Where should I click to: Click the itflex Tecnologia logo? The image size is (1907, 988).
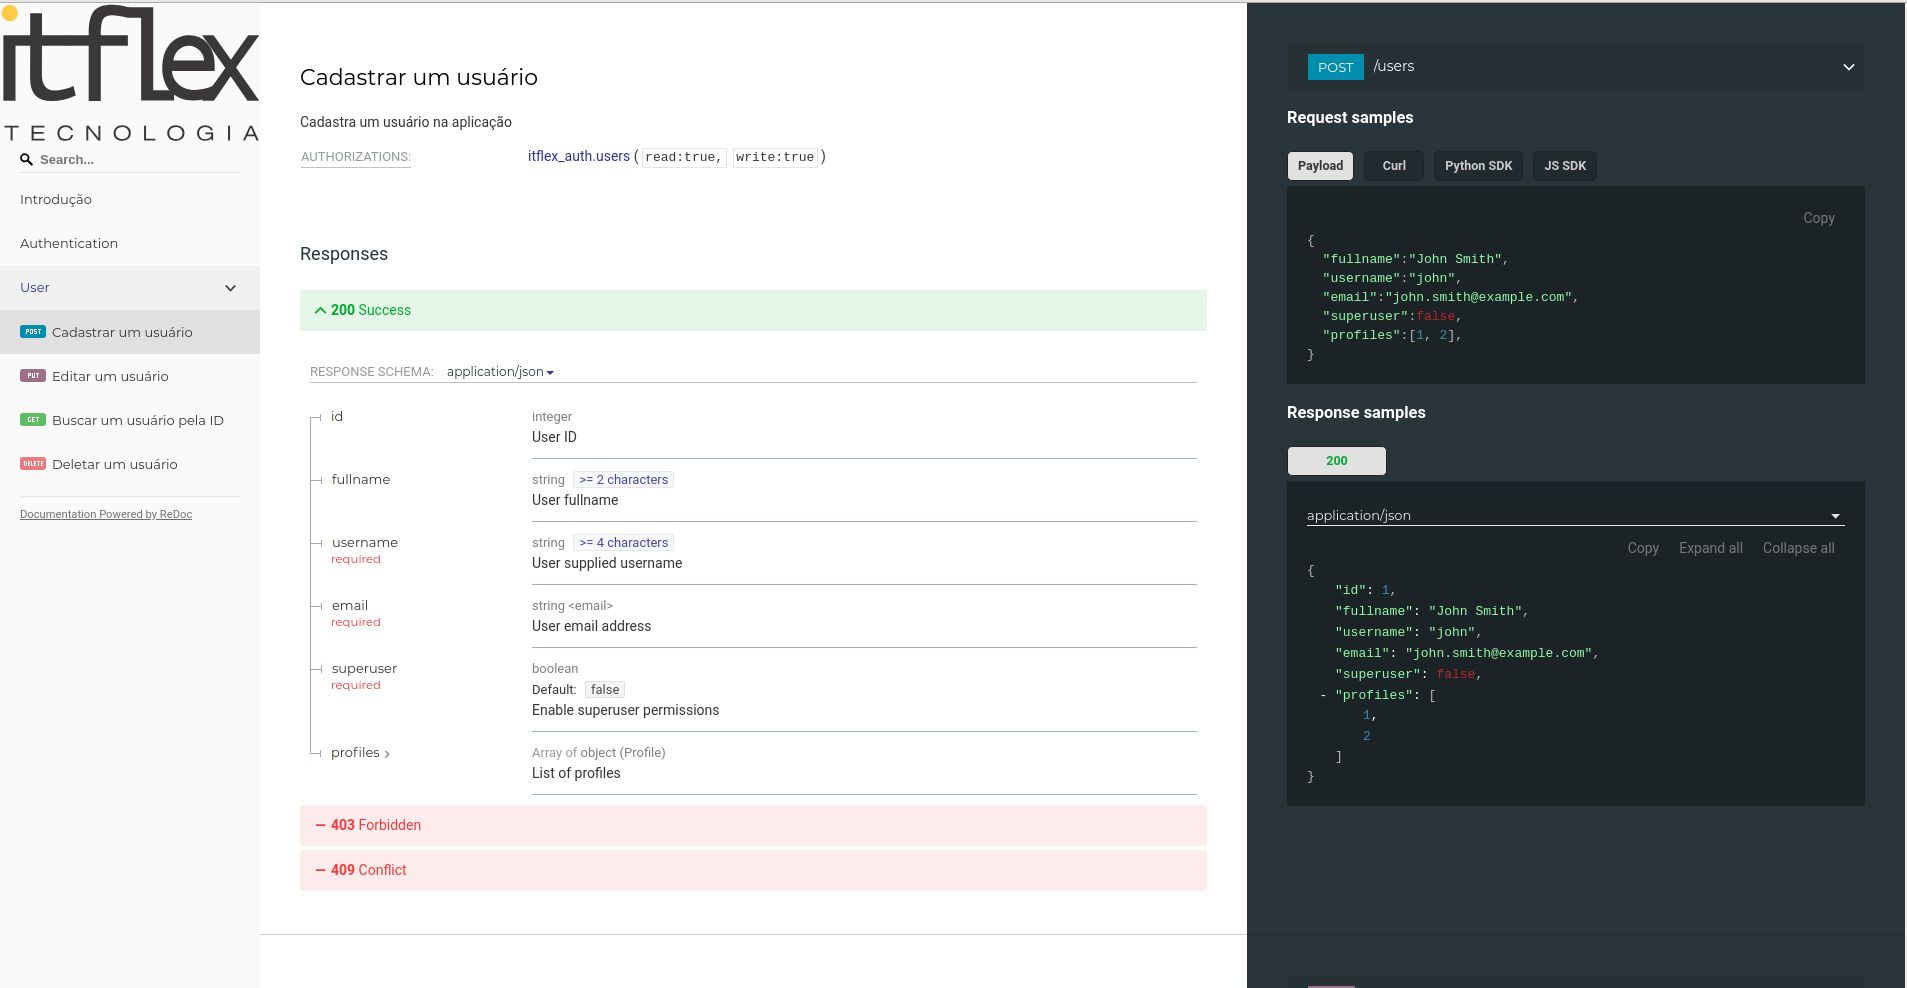pyautogui.click(x=130, y=73)
